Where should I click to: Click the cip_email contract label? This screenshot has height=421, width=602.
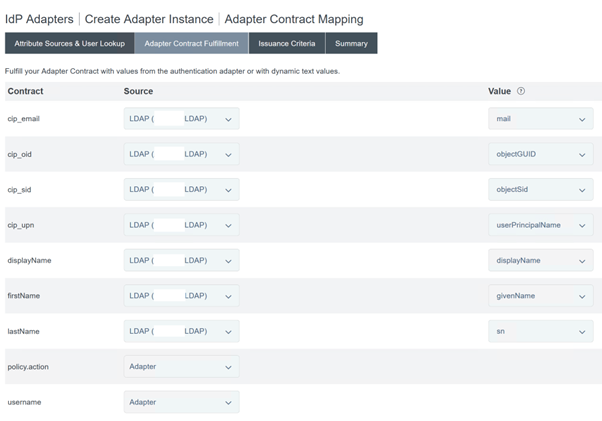tap(23, 119)
